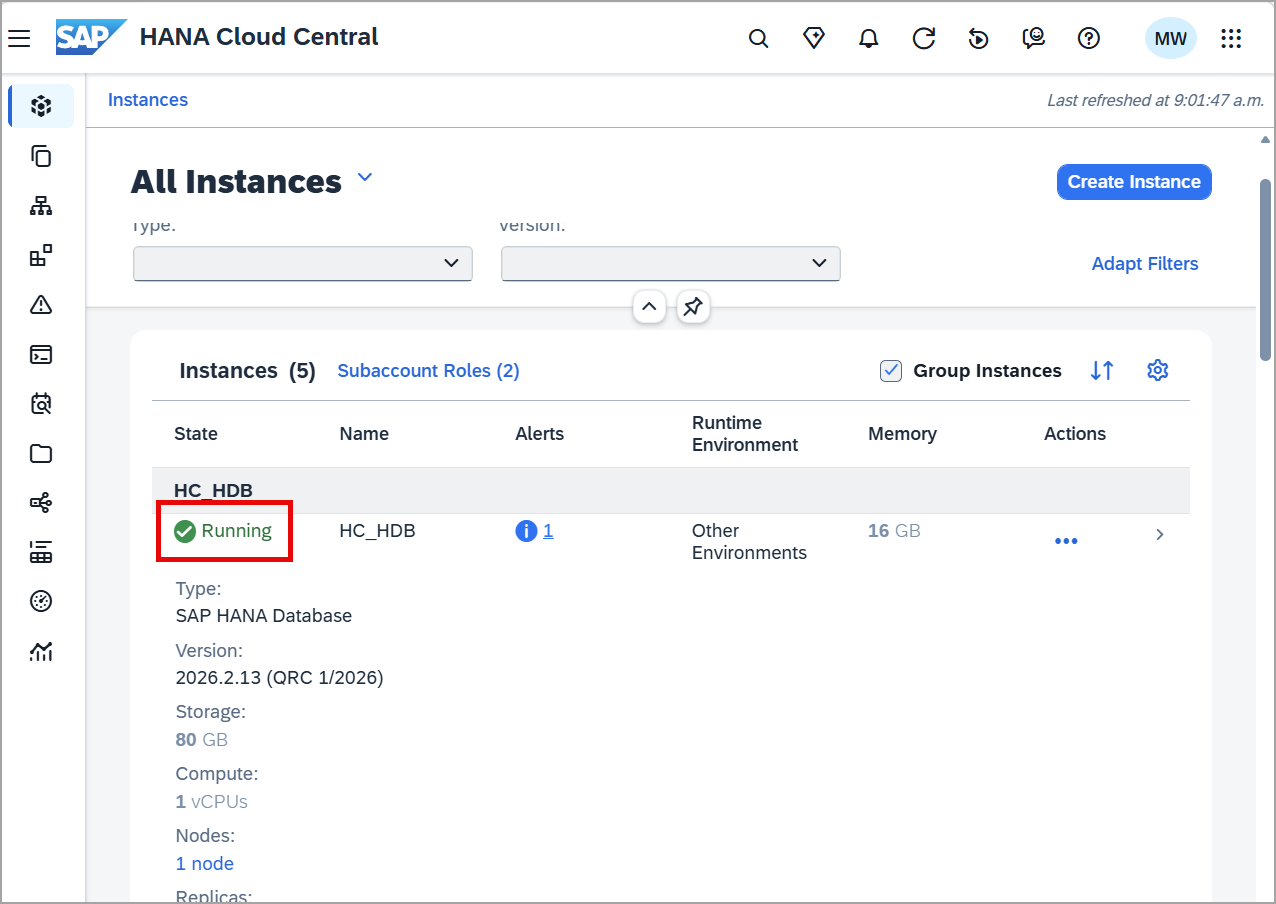1276x904 pixels.
Task: Open the diamond Joule assistant icon
Action: point(814,38)
